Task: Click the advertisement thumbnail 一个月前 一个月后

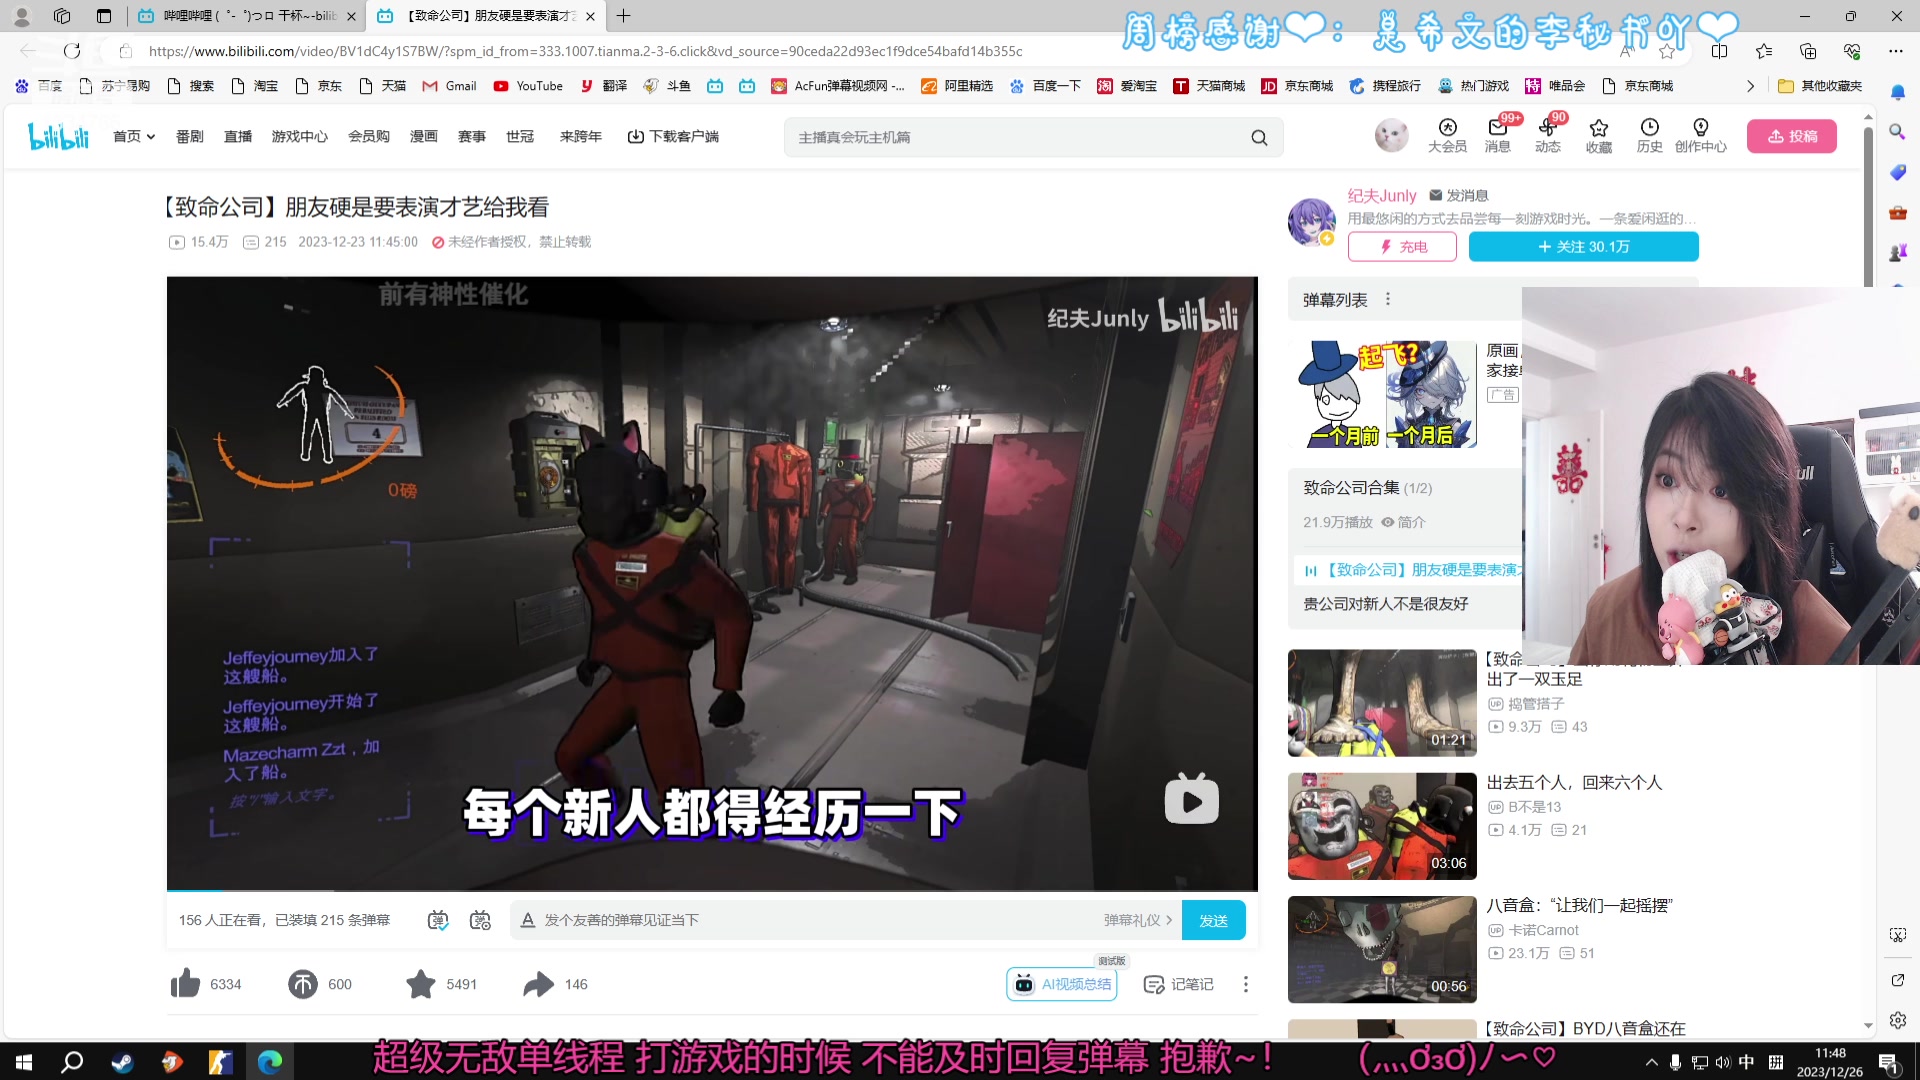Action: (x=1382, y=394)
